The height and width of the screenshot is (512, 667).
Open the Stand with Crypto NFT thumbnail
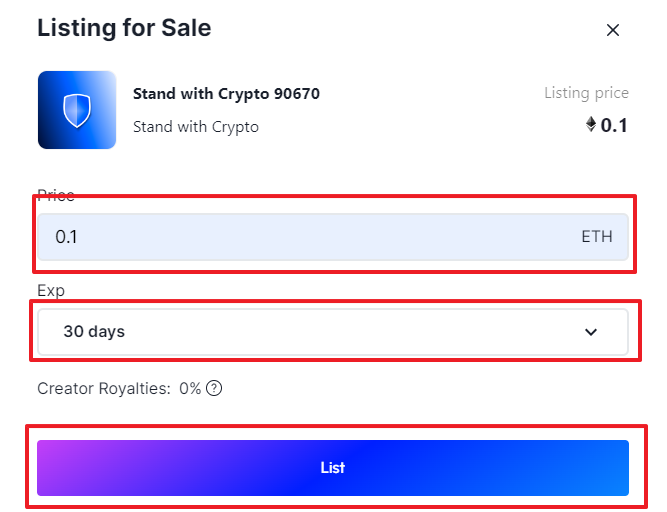(x=77, y=110)
